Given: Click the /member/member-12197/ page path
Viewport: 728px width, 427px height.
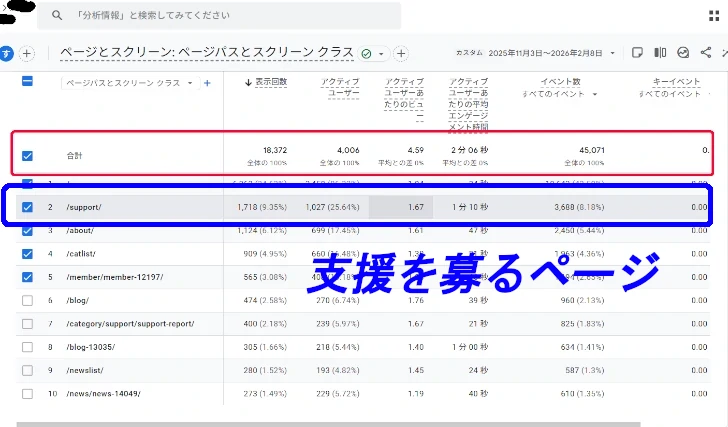Looking at the screenshot, I should (x=115, y=277).
